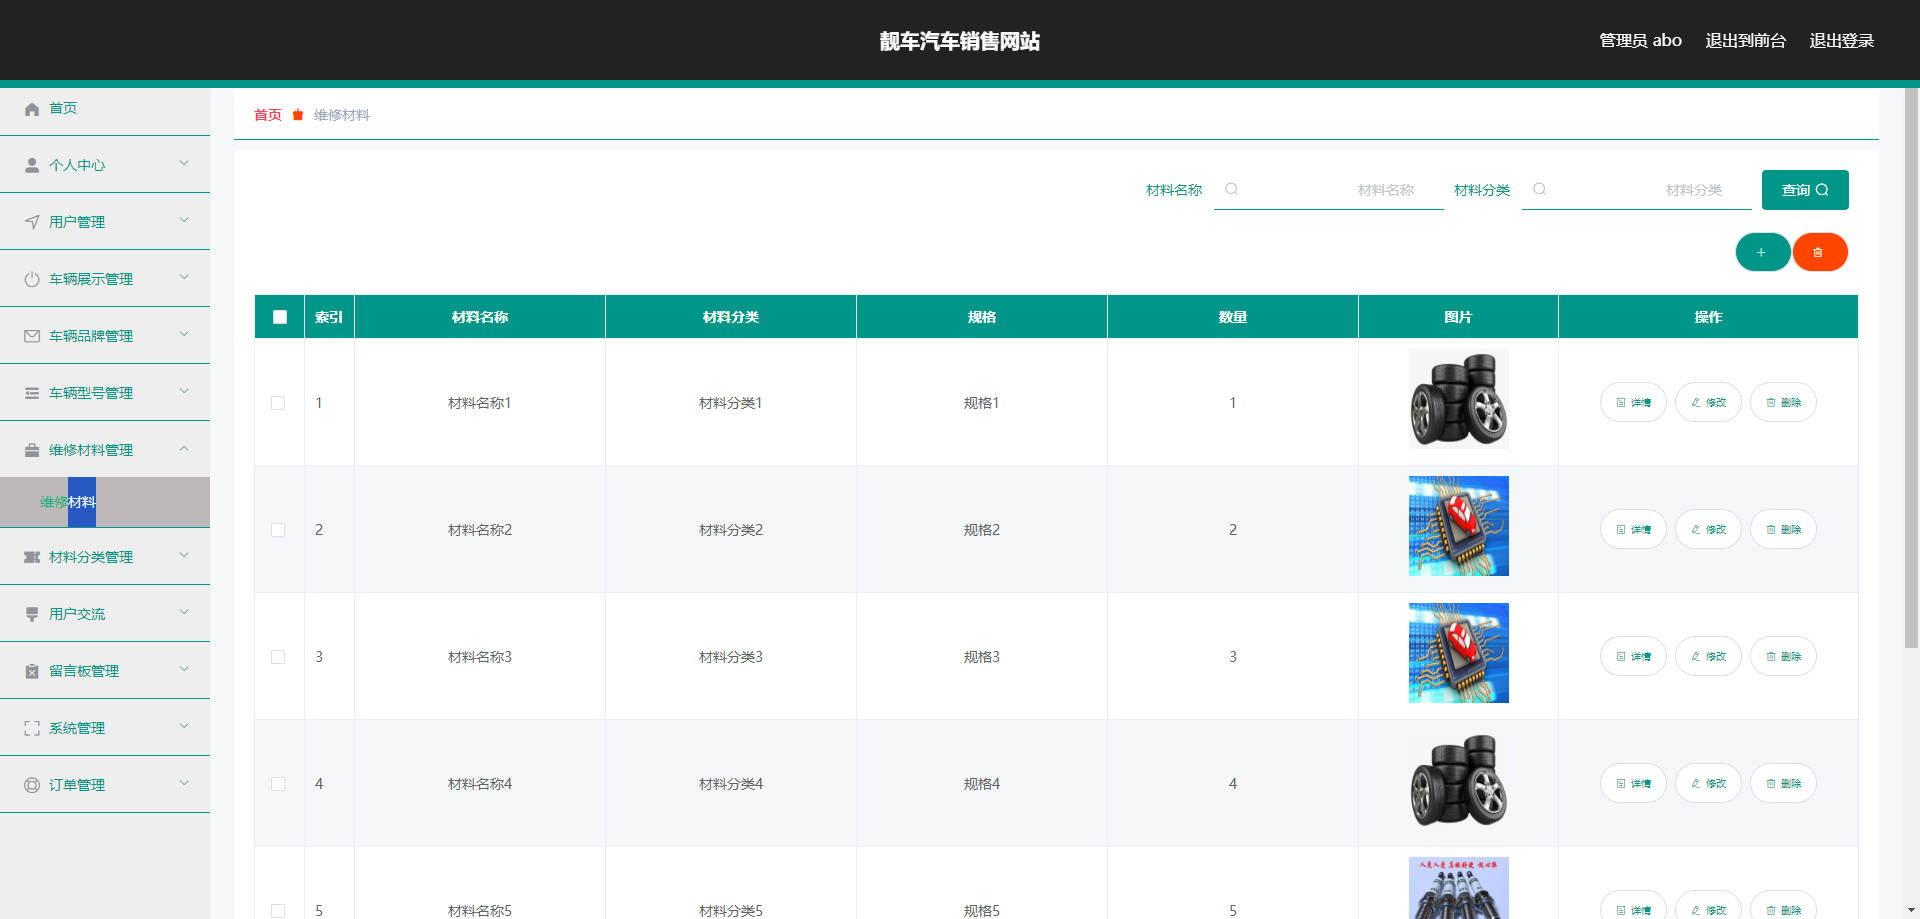Click 修改 for 材料名称2 row

[x=1708, y=530]
